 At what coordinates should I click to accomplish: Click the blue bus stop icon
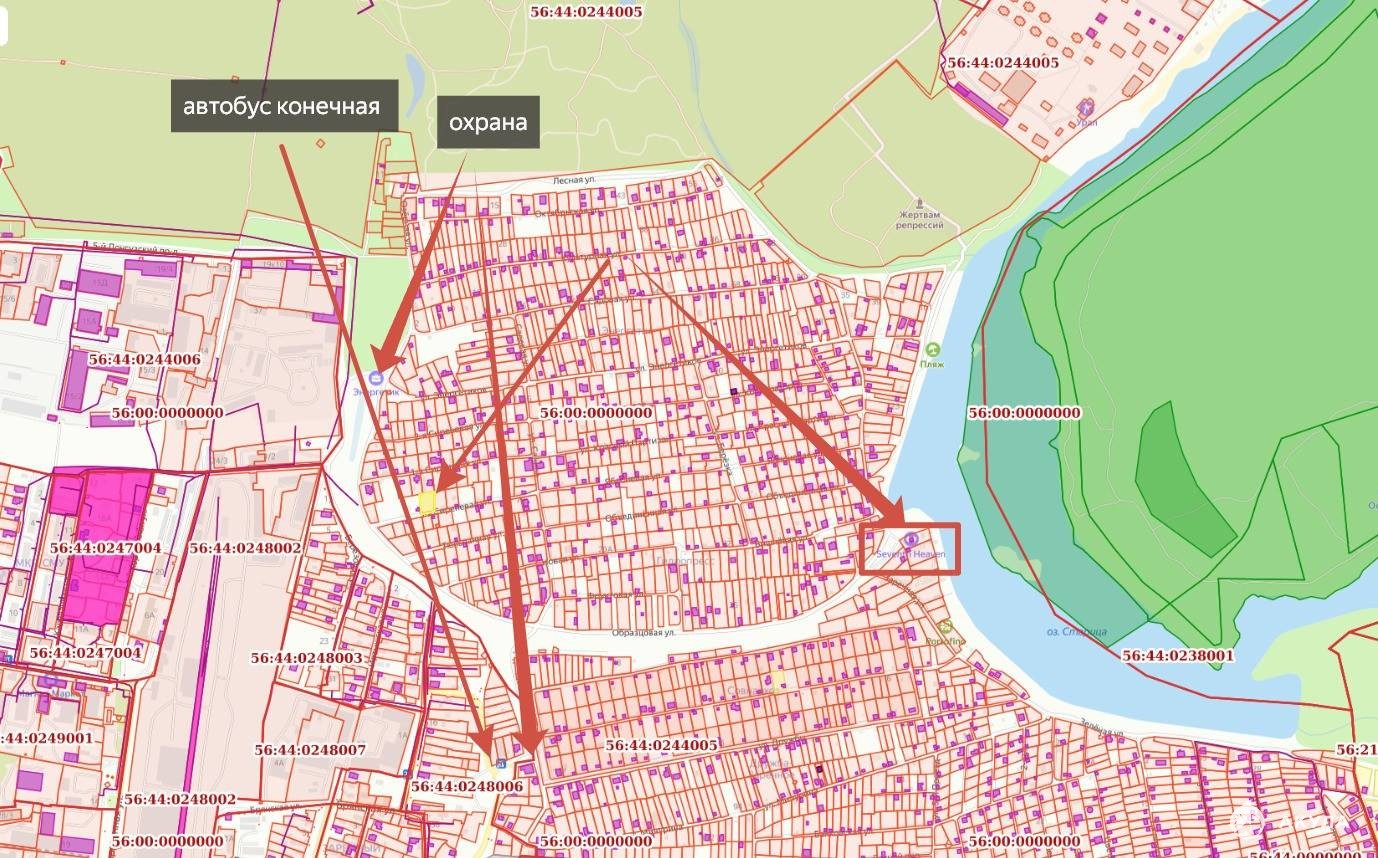point(501,765)
